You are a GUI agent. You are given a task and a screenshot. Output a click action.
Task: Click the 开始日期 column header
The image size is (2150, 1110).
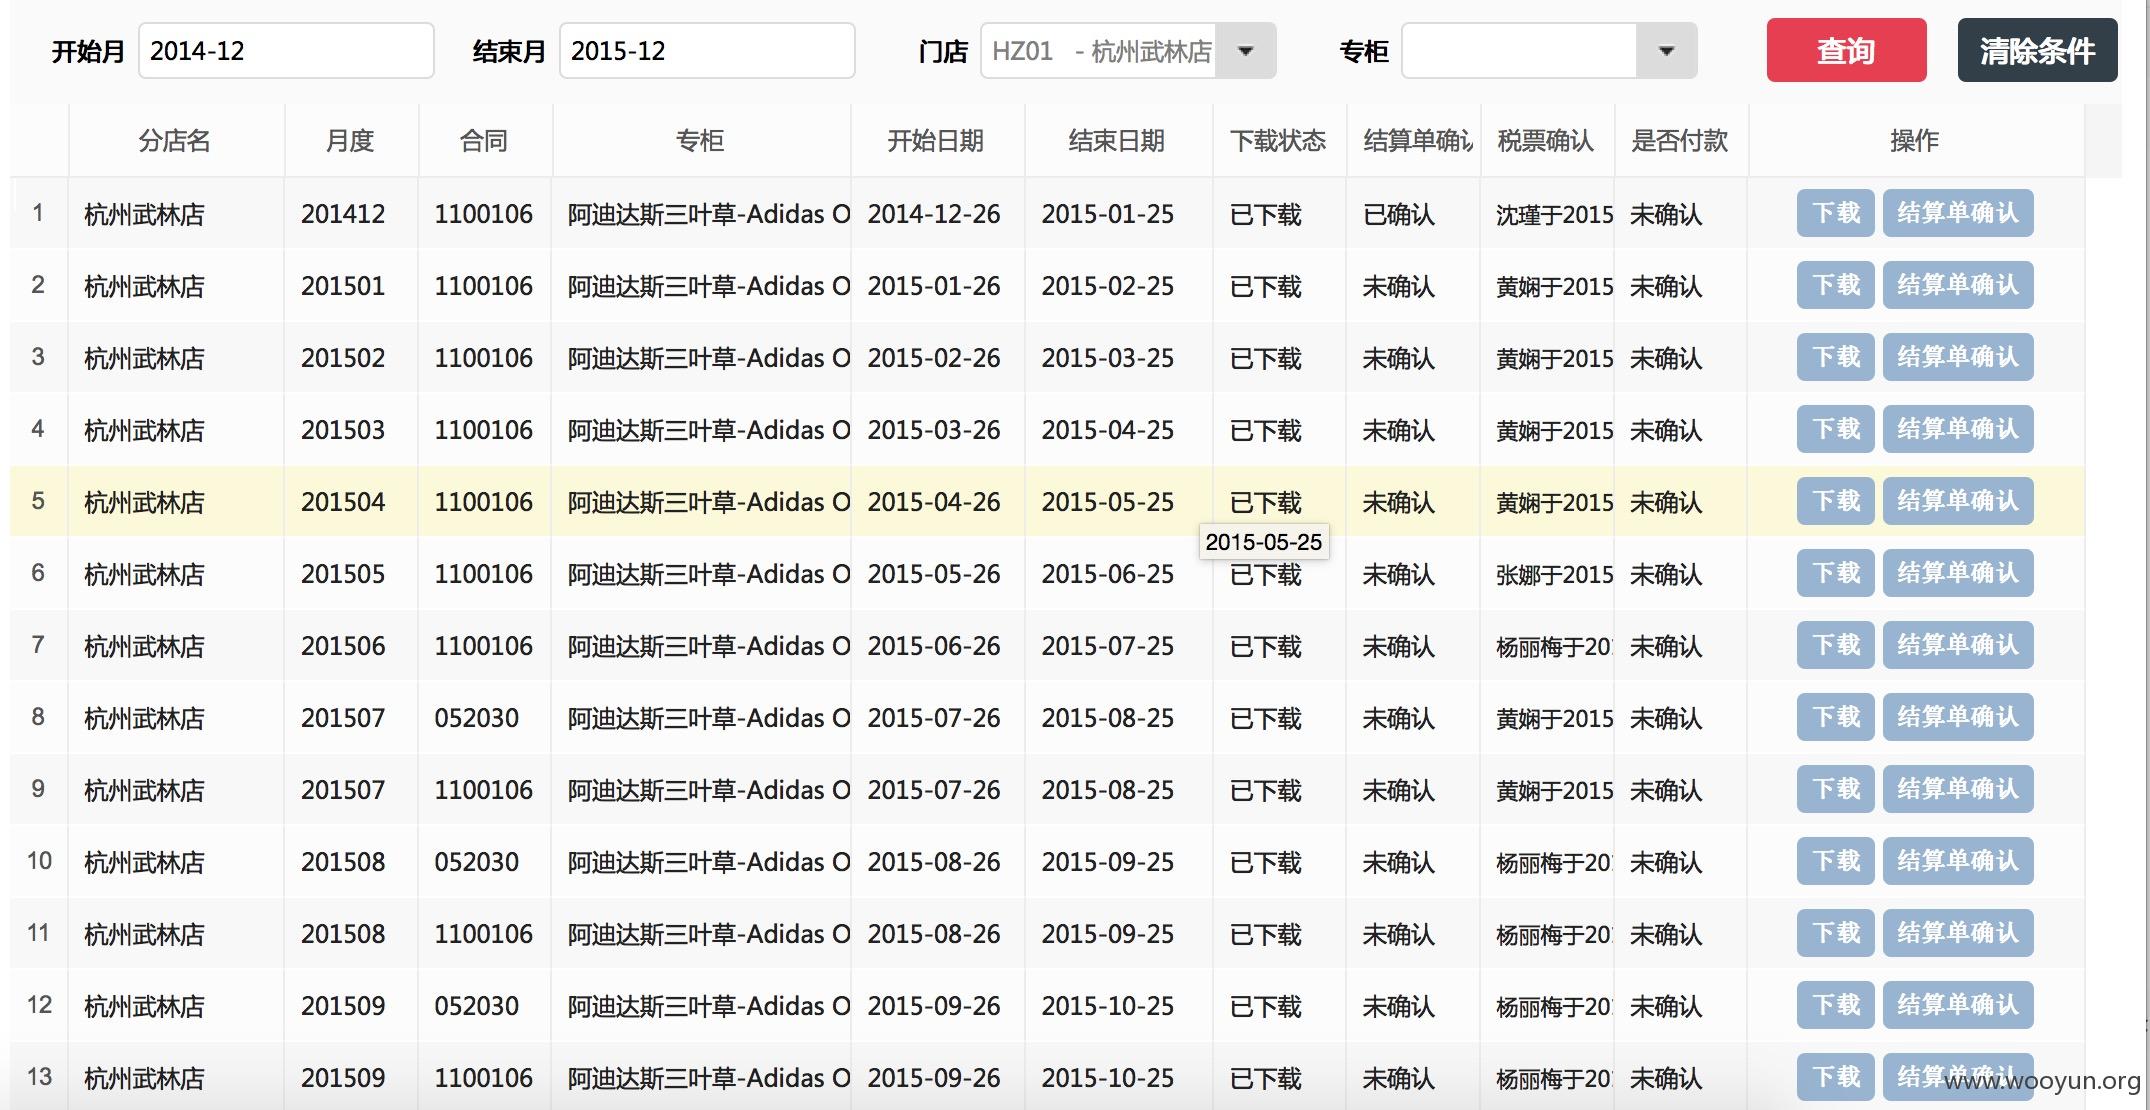[937, 141]
